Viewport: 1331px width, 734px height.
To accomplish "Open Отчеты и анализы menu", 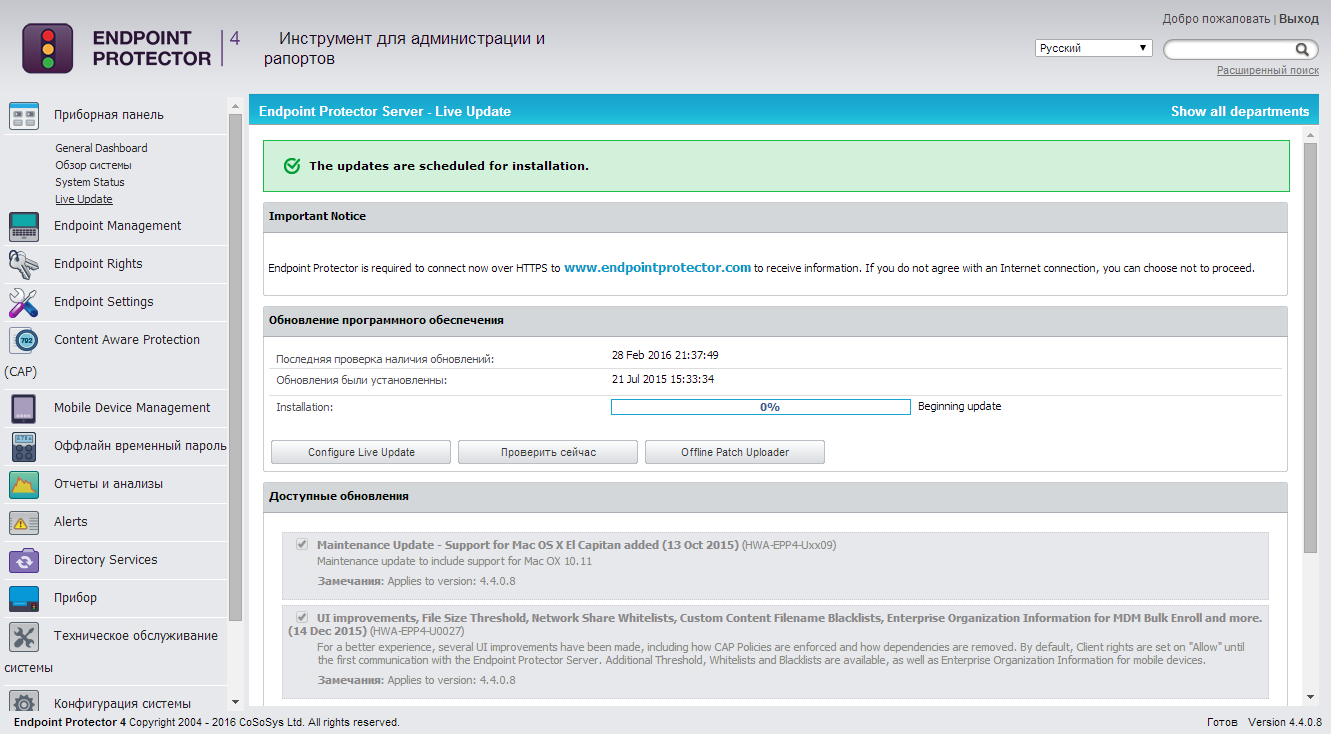I will [x=108, y=484].
